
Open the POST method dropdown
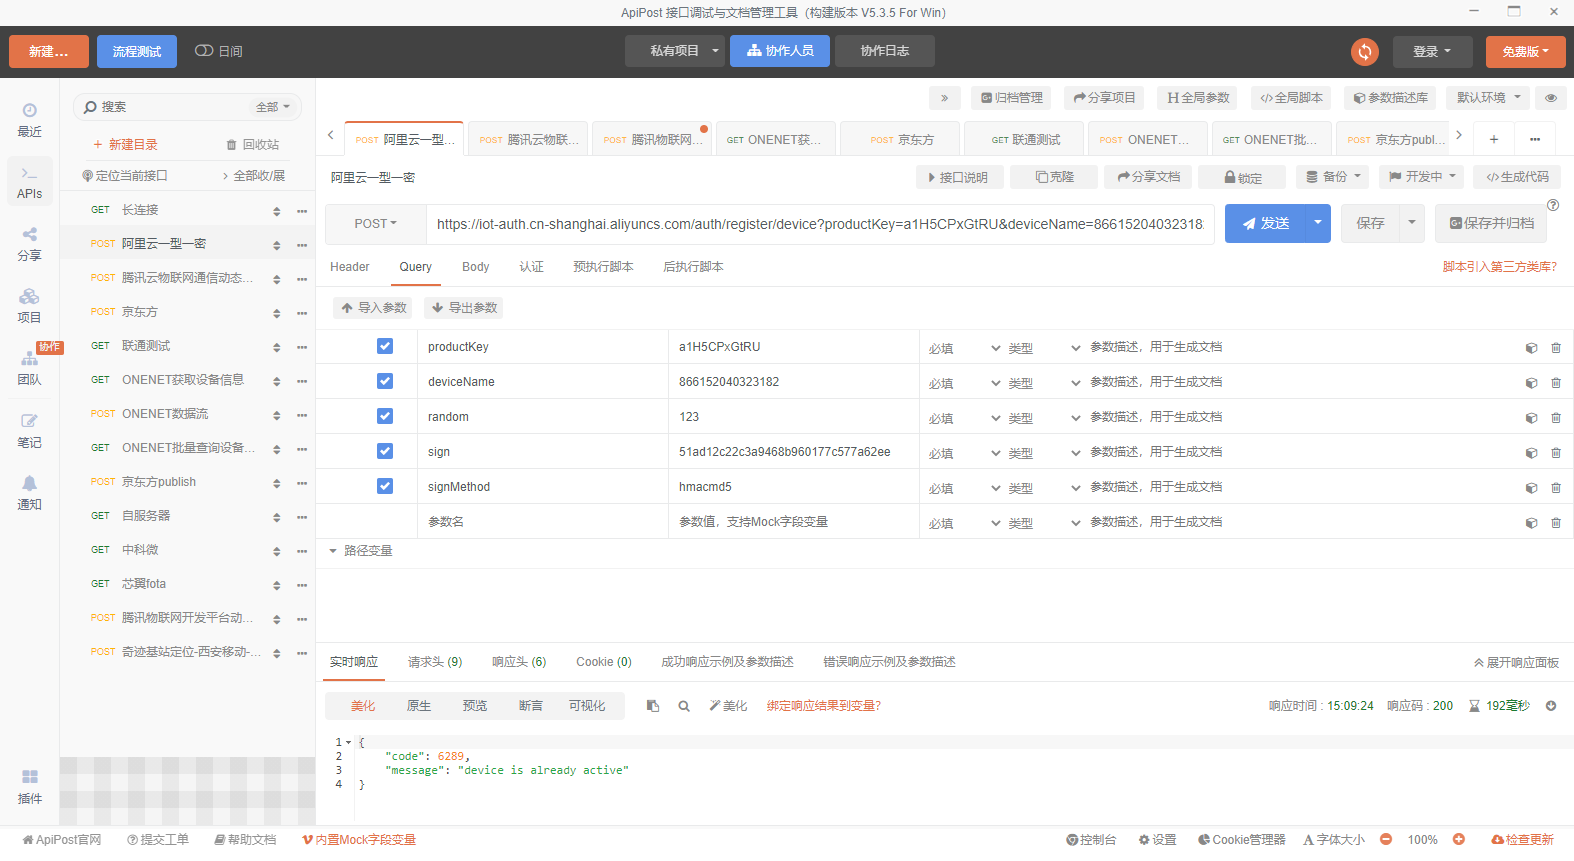click(x=376, y=224)
